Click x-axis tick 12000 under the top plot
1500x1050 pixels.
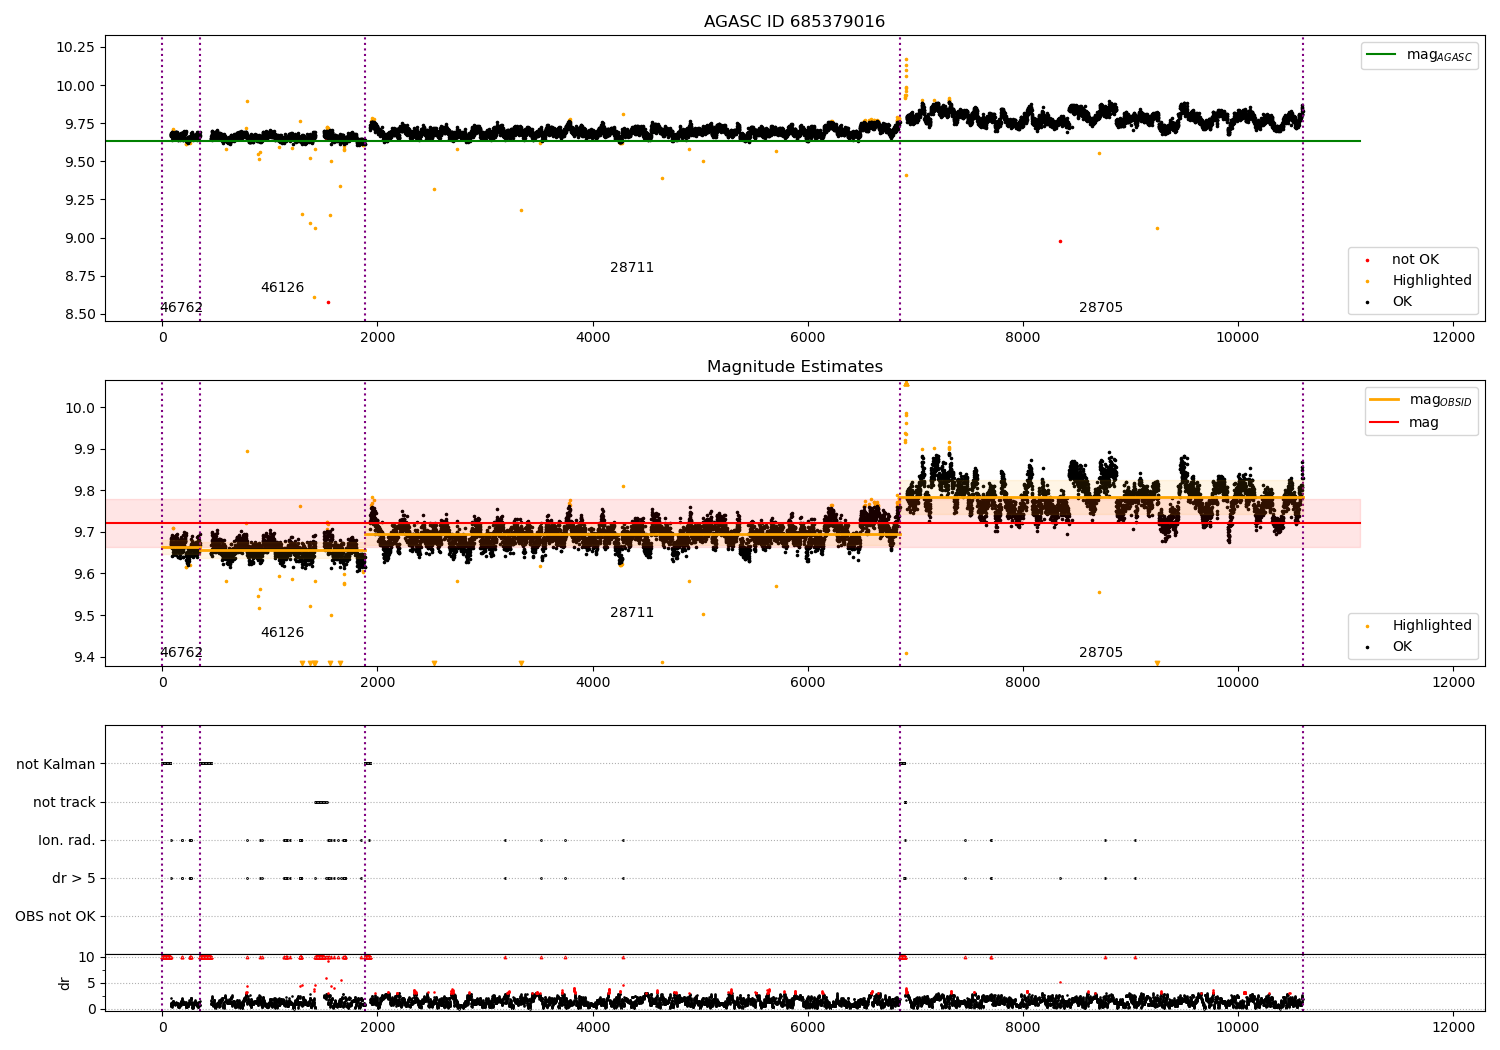[x=1453, y=338]
